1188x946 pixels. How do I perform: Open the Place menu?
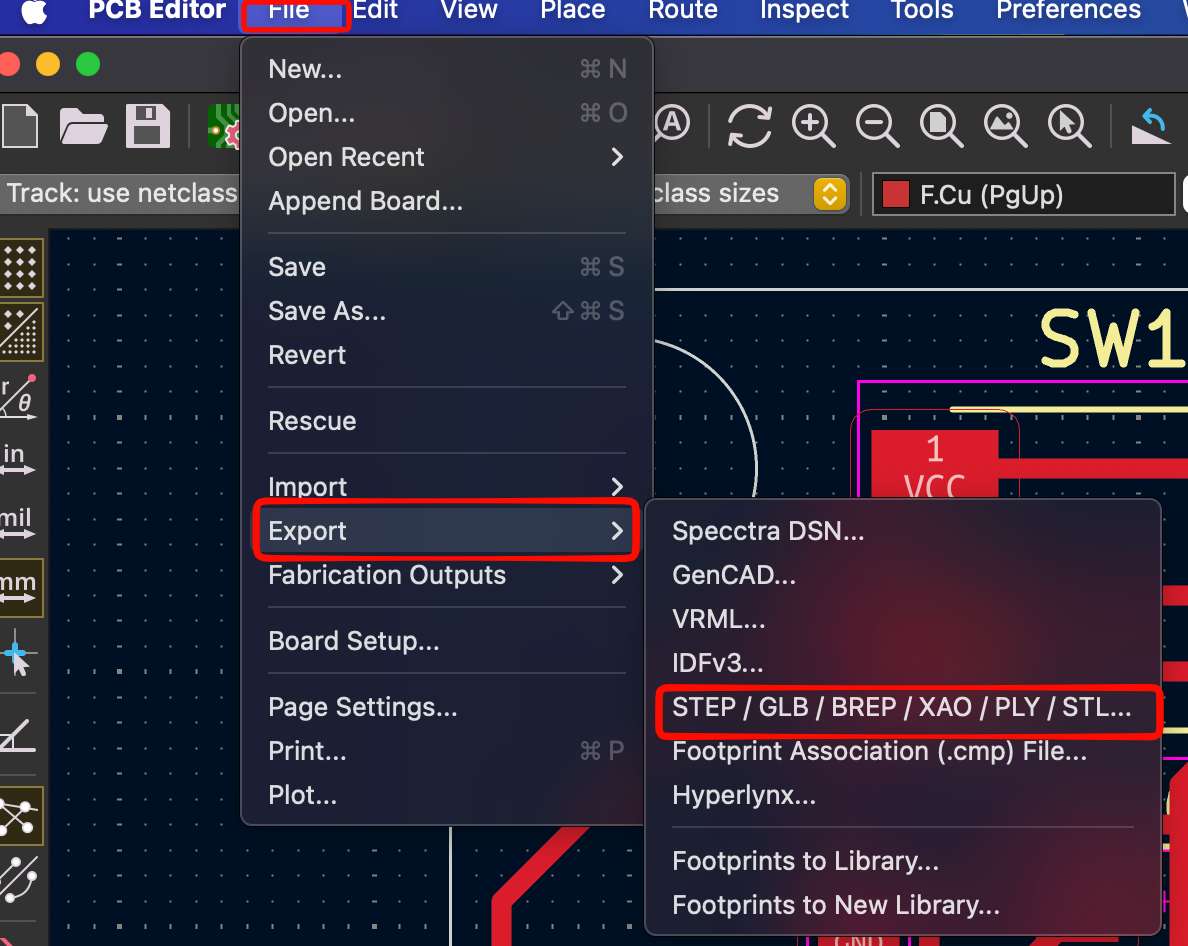573,11
